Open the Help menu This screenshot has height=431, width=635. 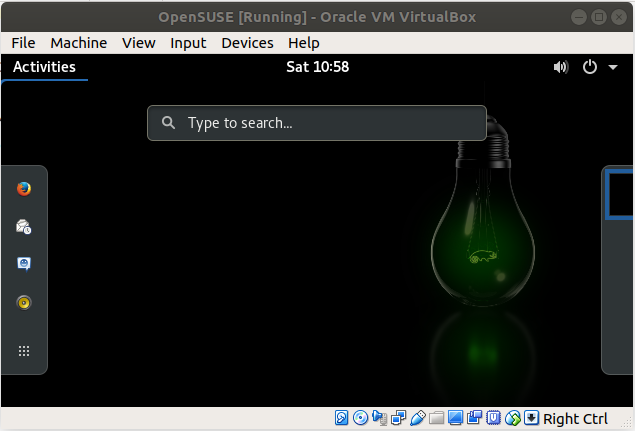[304, 43]
